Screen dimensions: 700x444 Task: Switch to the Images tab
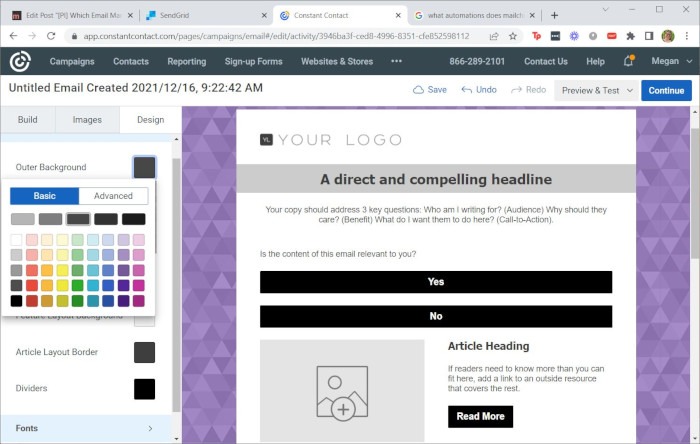click(87, 120)
